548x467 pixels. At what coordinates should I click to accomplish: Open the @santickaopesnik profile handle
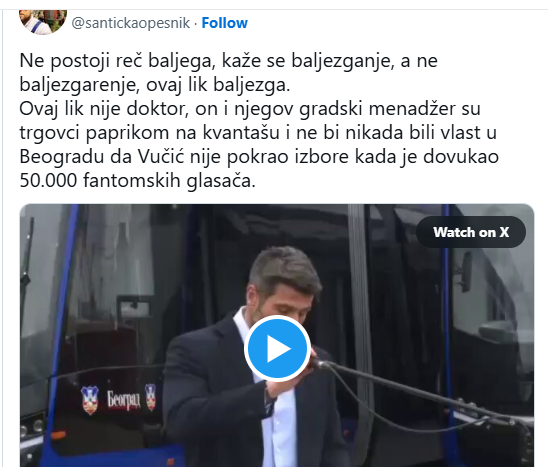[131, 23]
